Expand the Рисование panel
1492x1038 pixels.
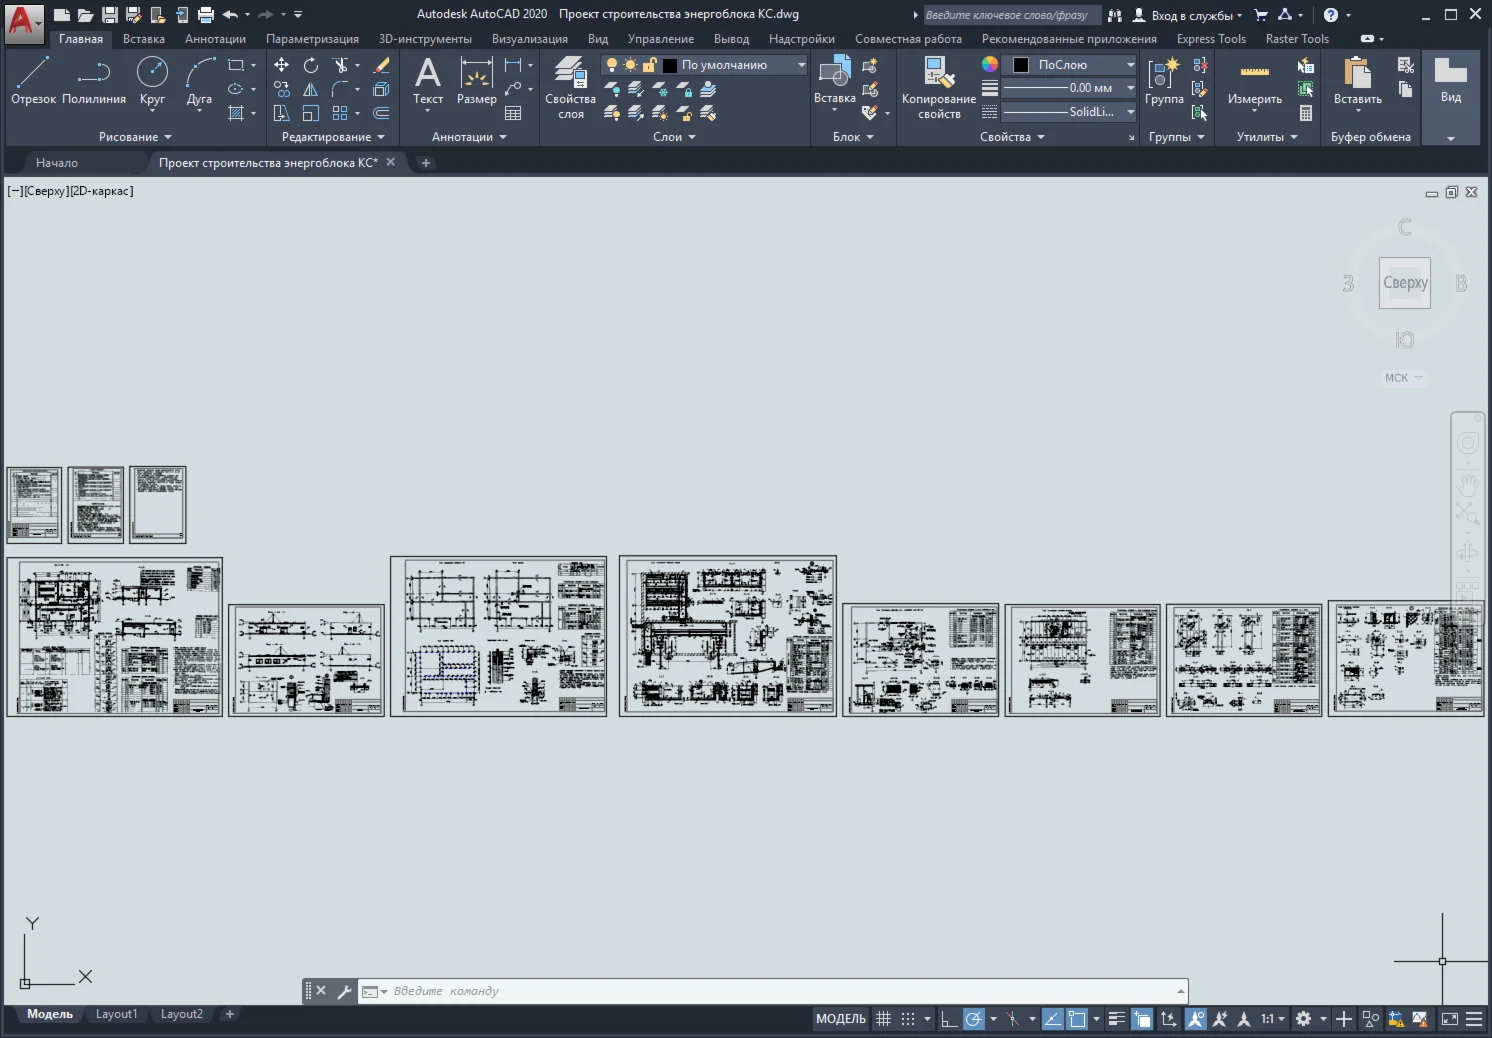[135, 137]
